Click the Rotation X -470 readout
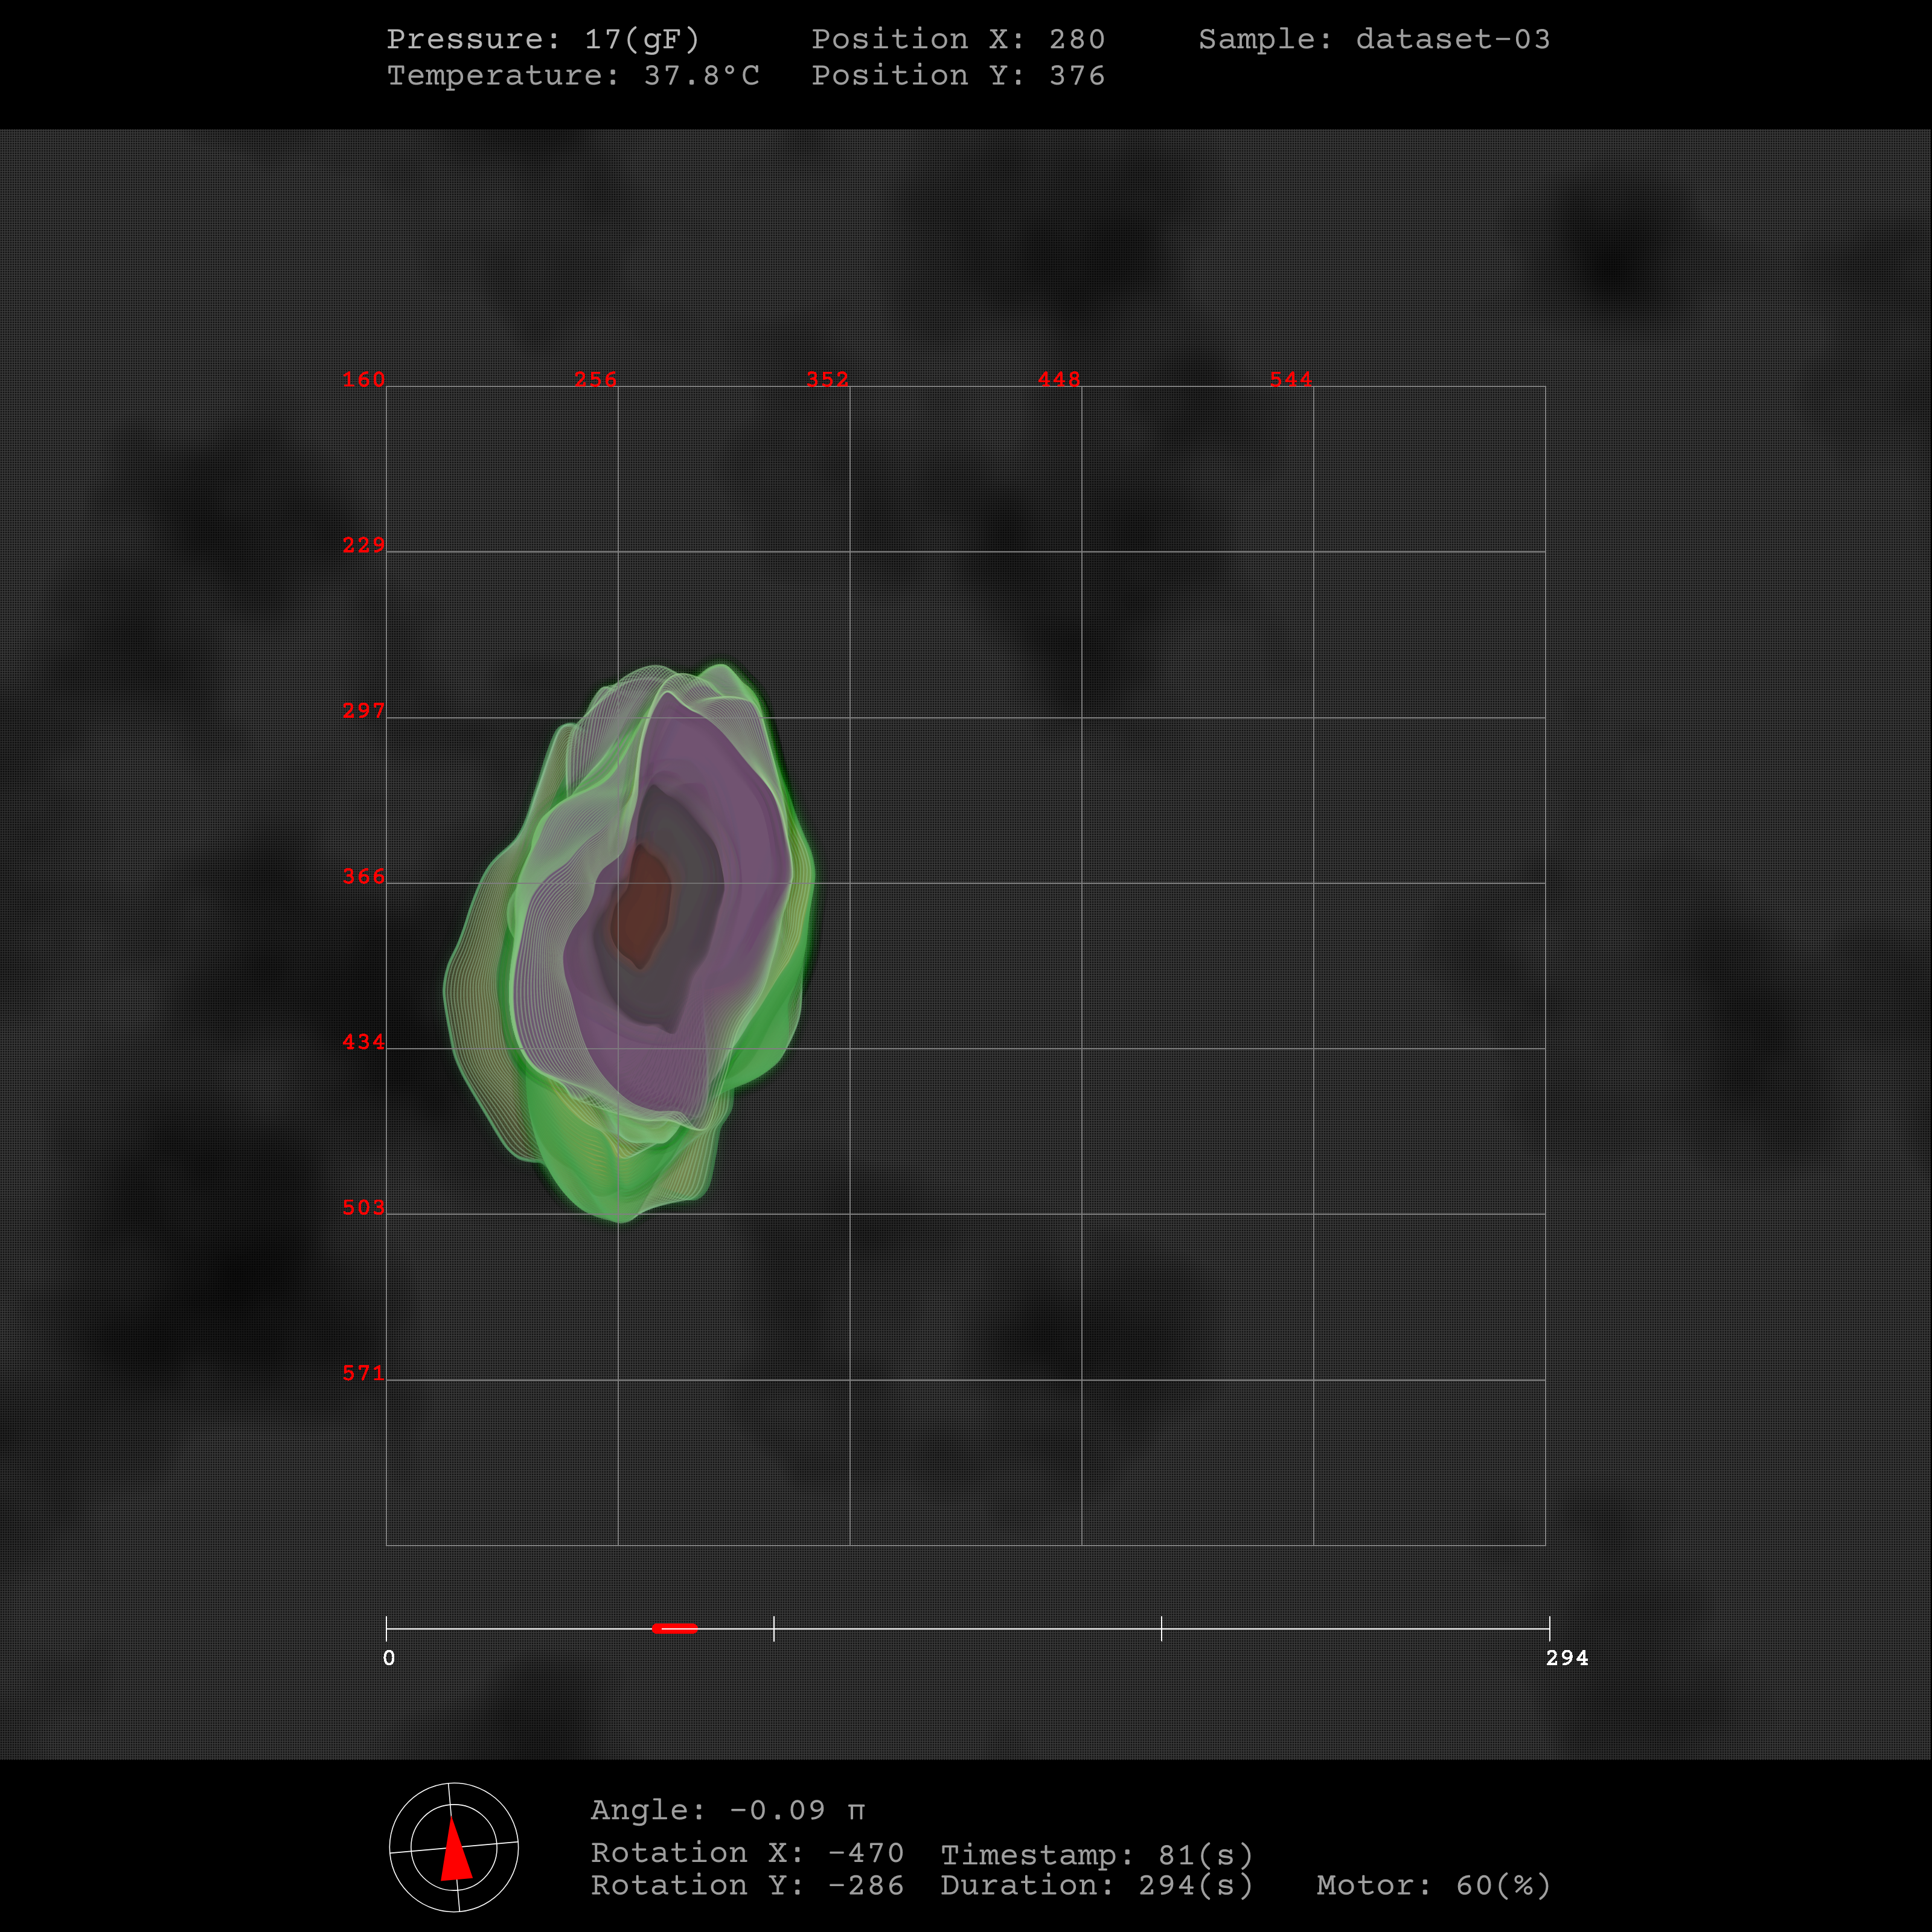This screenshot has width=1932, height=1932. (747, 1853)
